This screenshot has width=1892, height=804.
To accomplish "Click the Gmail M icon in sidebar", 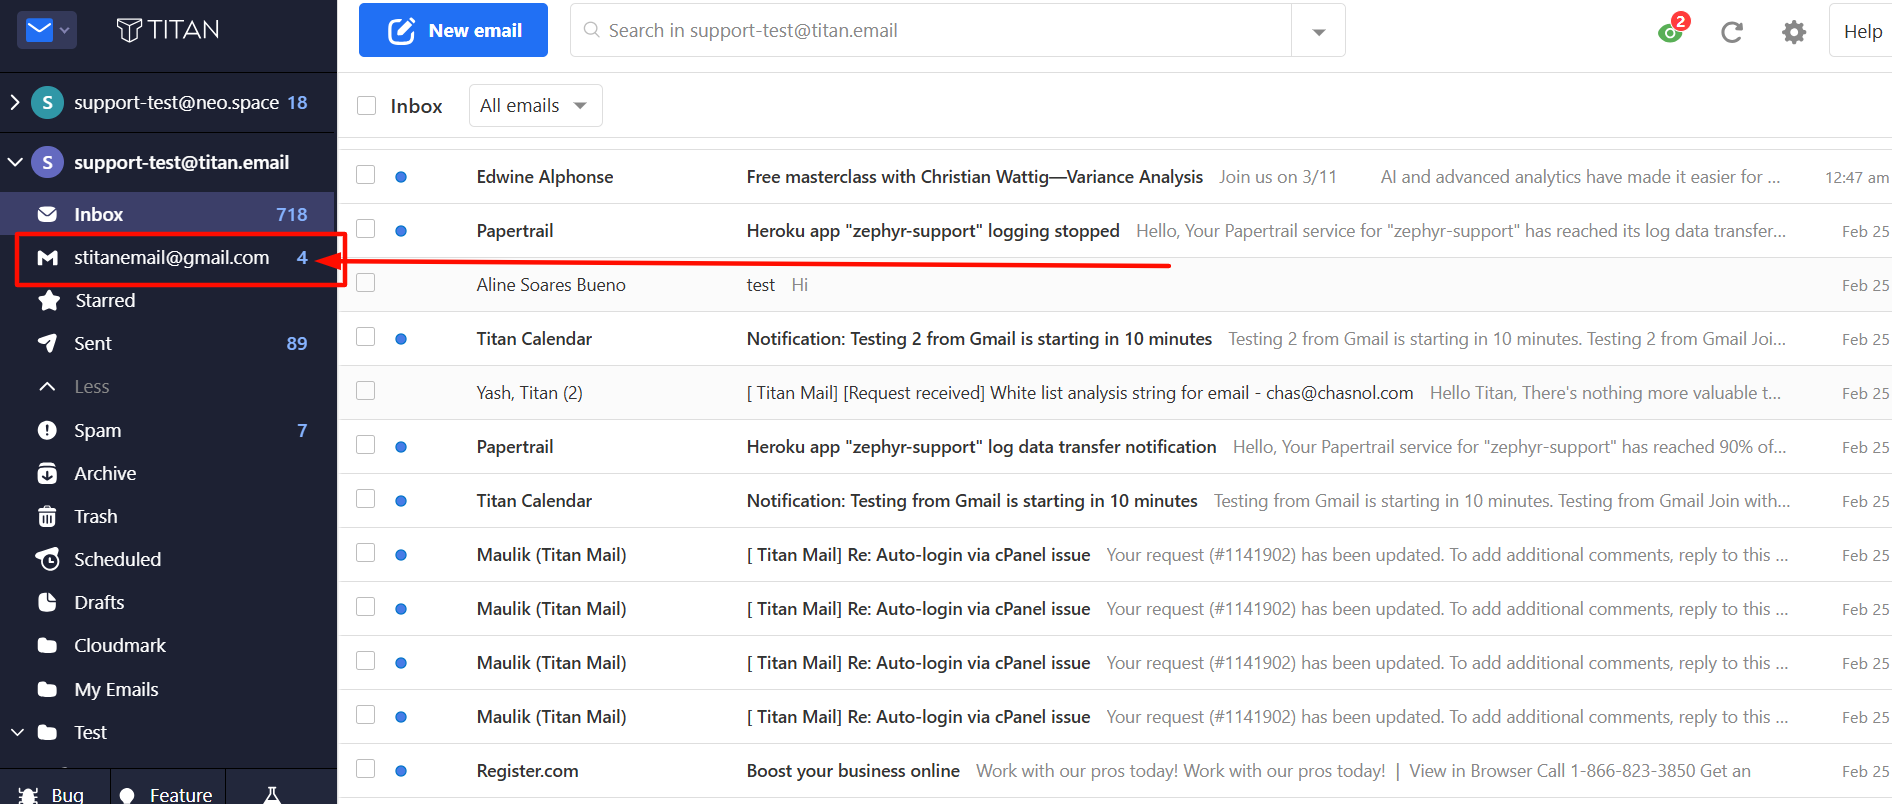I will coord(47,258).
